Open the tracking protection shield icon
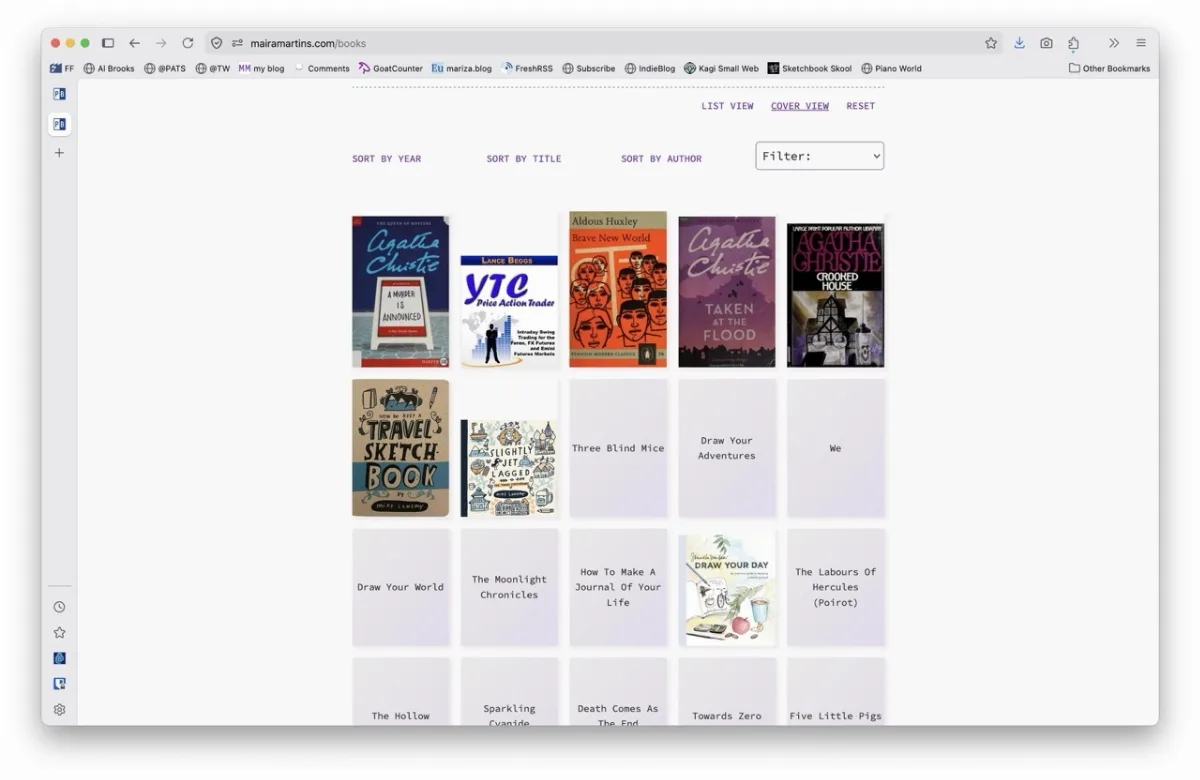Viewport: 1200px width, 780px height. pyautogui.click(x=216, y=43)
